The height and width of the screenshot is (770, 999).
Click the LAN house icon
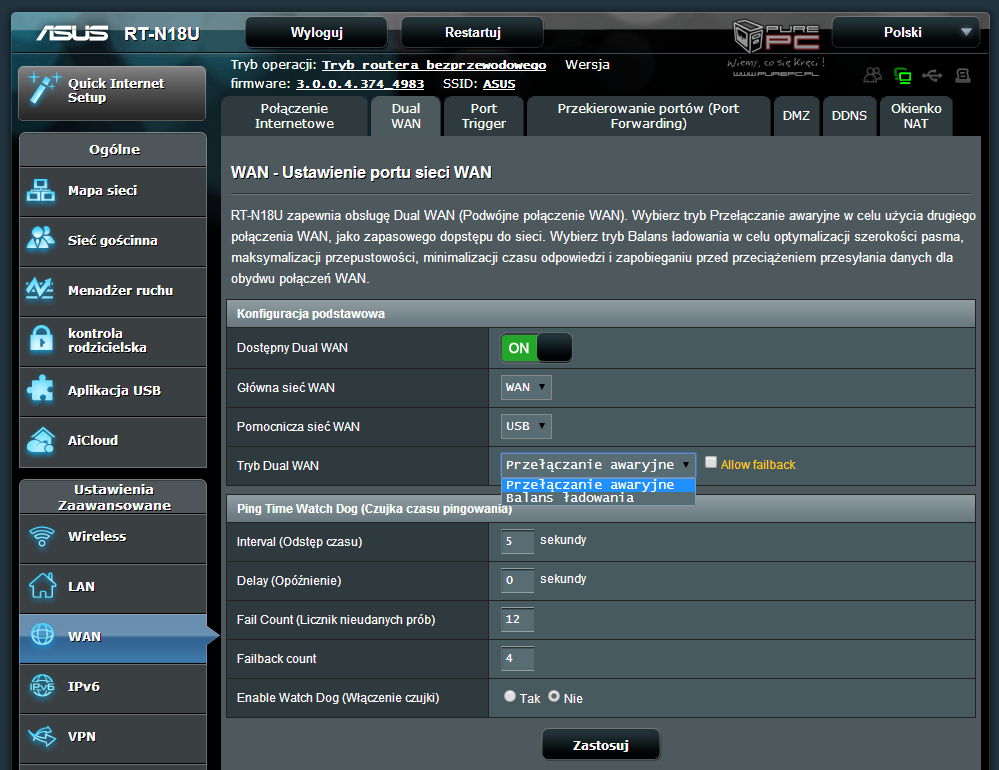tap(43, 585)
